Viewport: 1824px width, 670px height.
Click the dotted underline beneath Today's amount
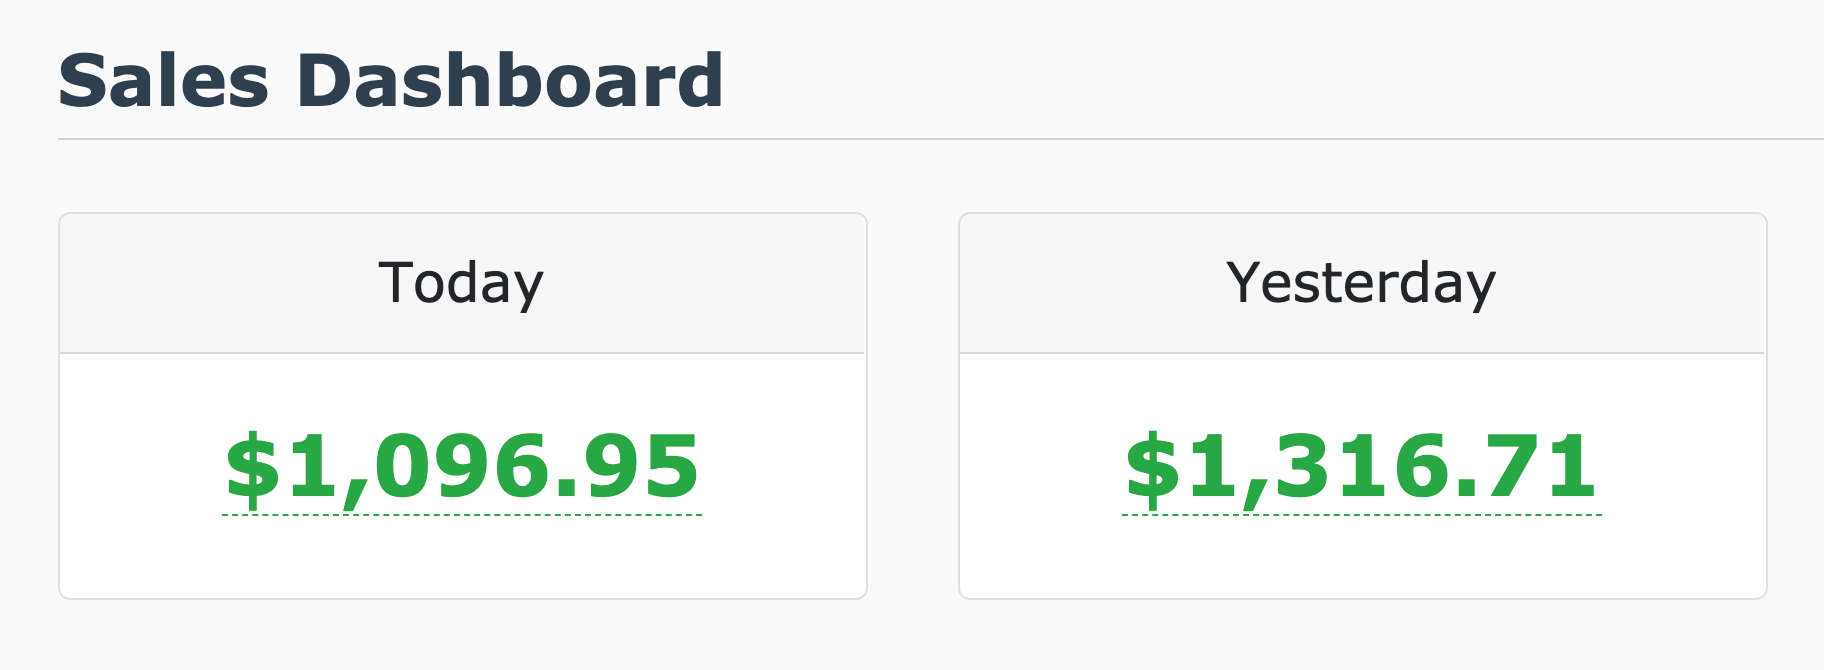(x=462, y=515)
